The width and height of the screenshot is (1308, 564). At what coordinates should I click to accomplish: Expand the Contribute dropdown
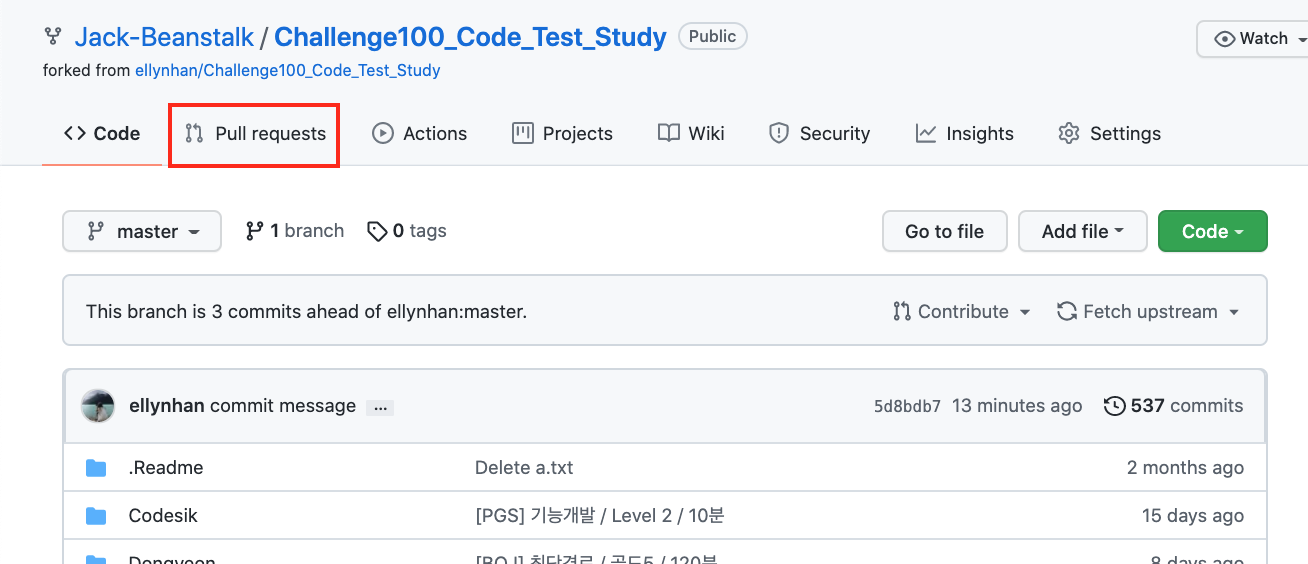(x=962, y=312)
